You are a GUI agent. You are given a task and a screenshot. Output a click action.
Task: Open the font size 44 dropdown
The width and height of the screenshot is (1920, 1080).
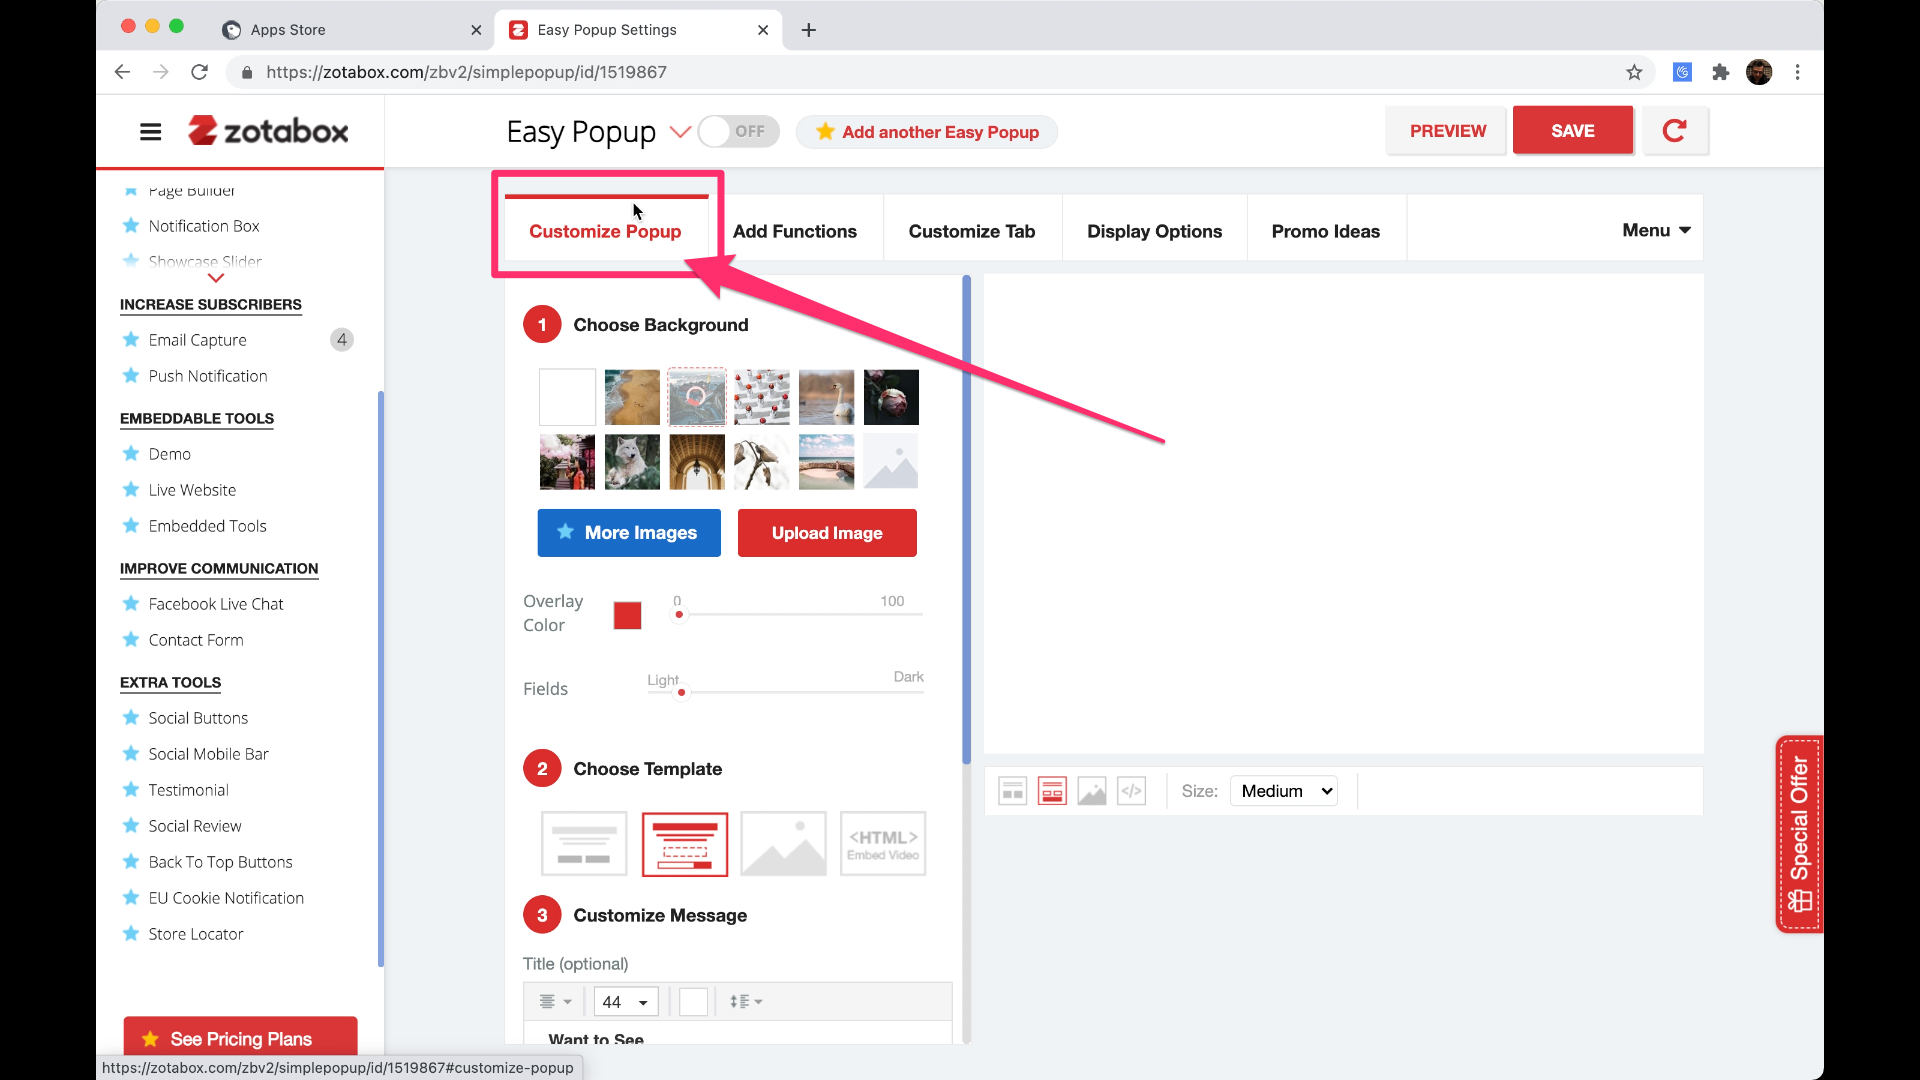pyautogui.click(x=625, y=1002)
